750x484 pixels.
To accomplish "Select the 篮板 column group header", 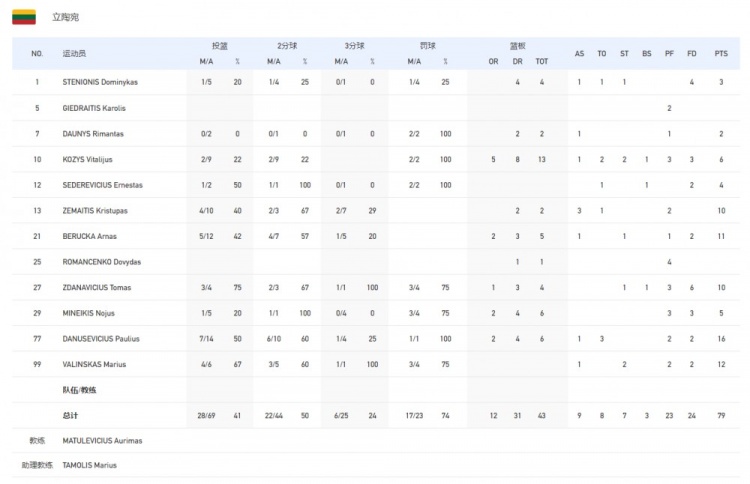I will click(x=517, y=46).
